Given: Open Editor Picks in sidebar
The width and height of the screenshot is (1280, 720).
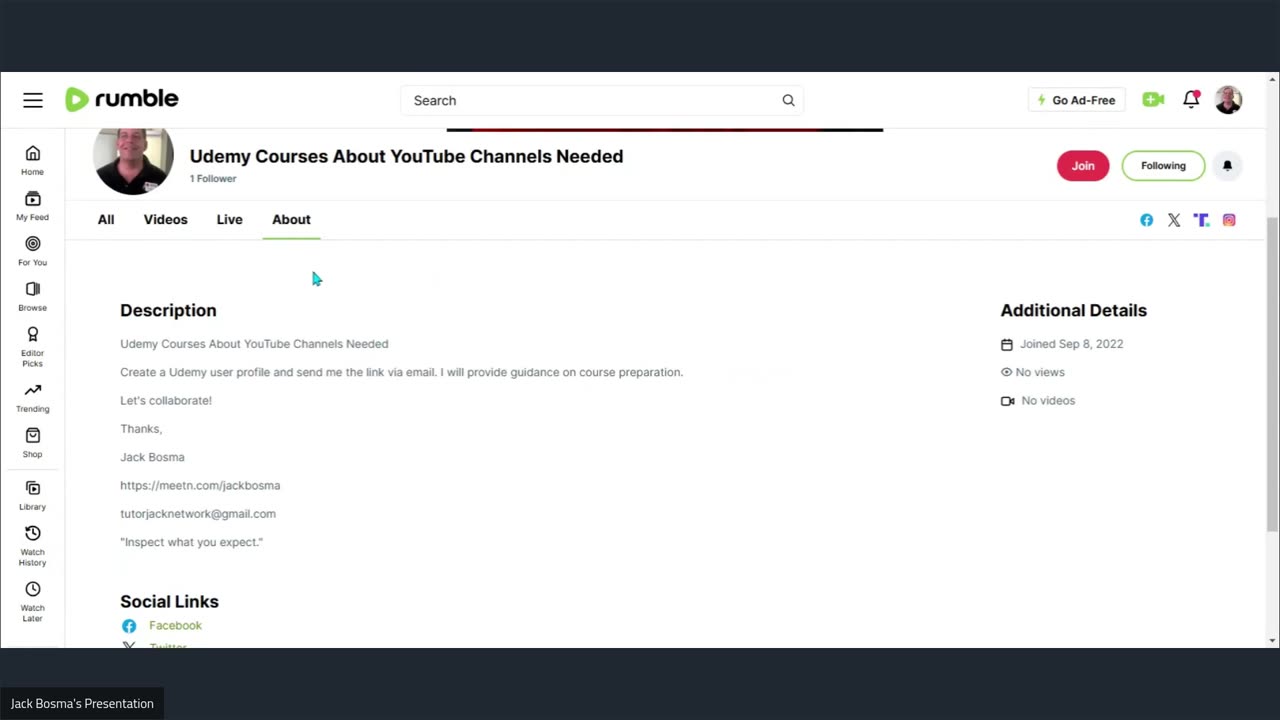Looking at the screenshot, I should 32,347.
